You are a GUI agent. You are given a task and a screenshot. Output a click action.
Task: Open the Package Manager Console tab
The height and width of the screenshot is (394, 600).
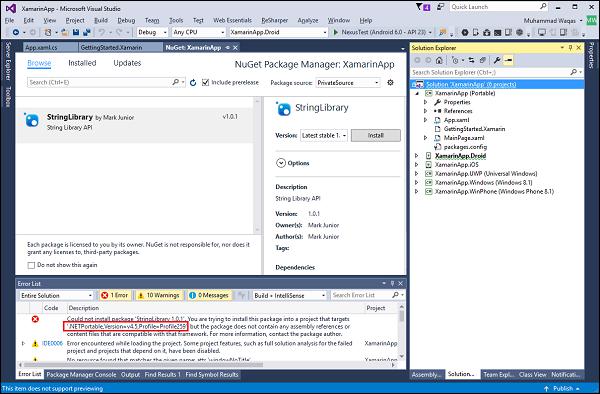(x=81, y=374)
